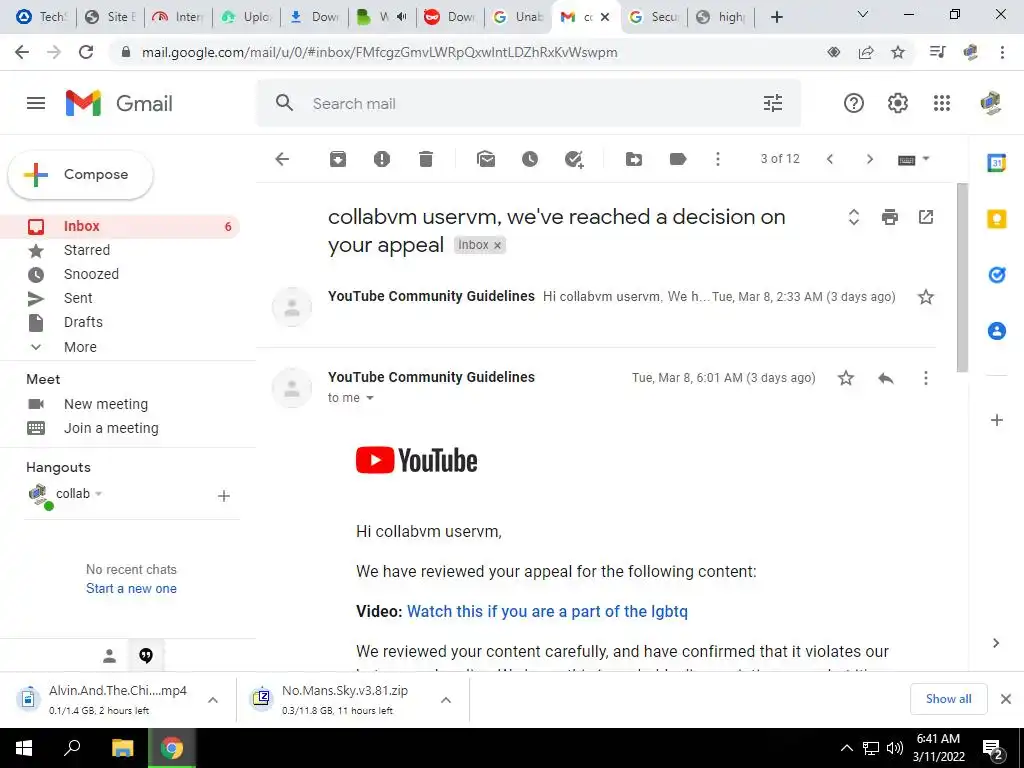
Task: Go to older conversation arrow
Action: (869, 159)
